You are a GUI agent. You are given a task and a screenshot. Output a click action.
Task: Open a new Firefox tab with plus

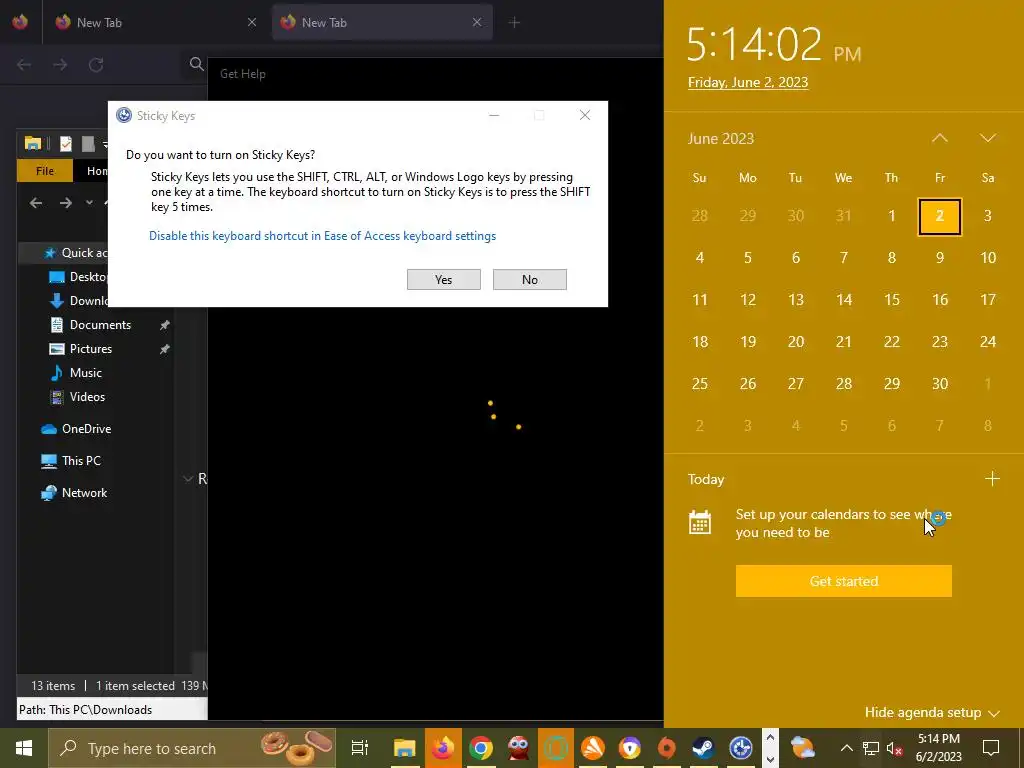click(514, 22)
